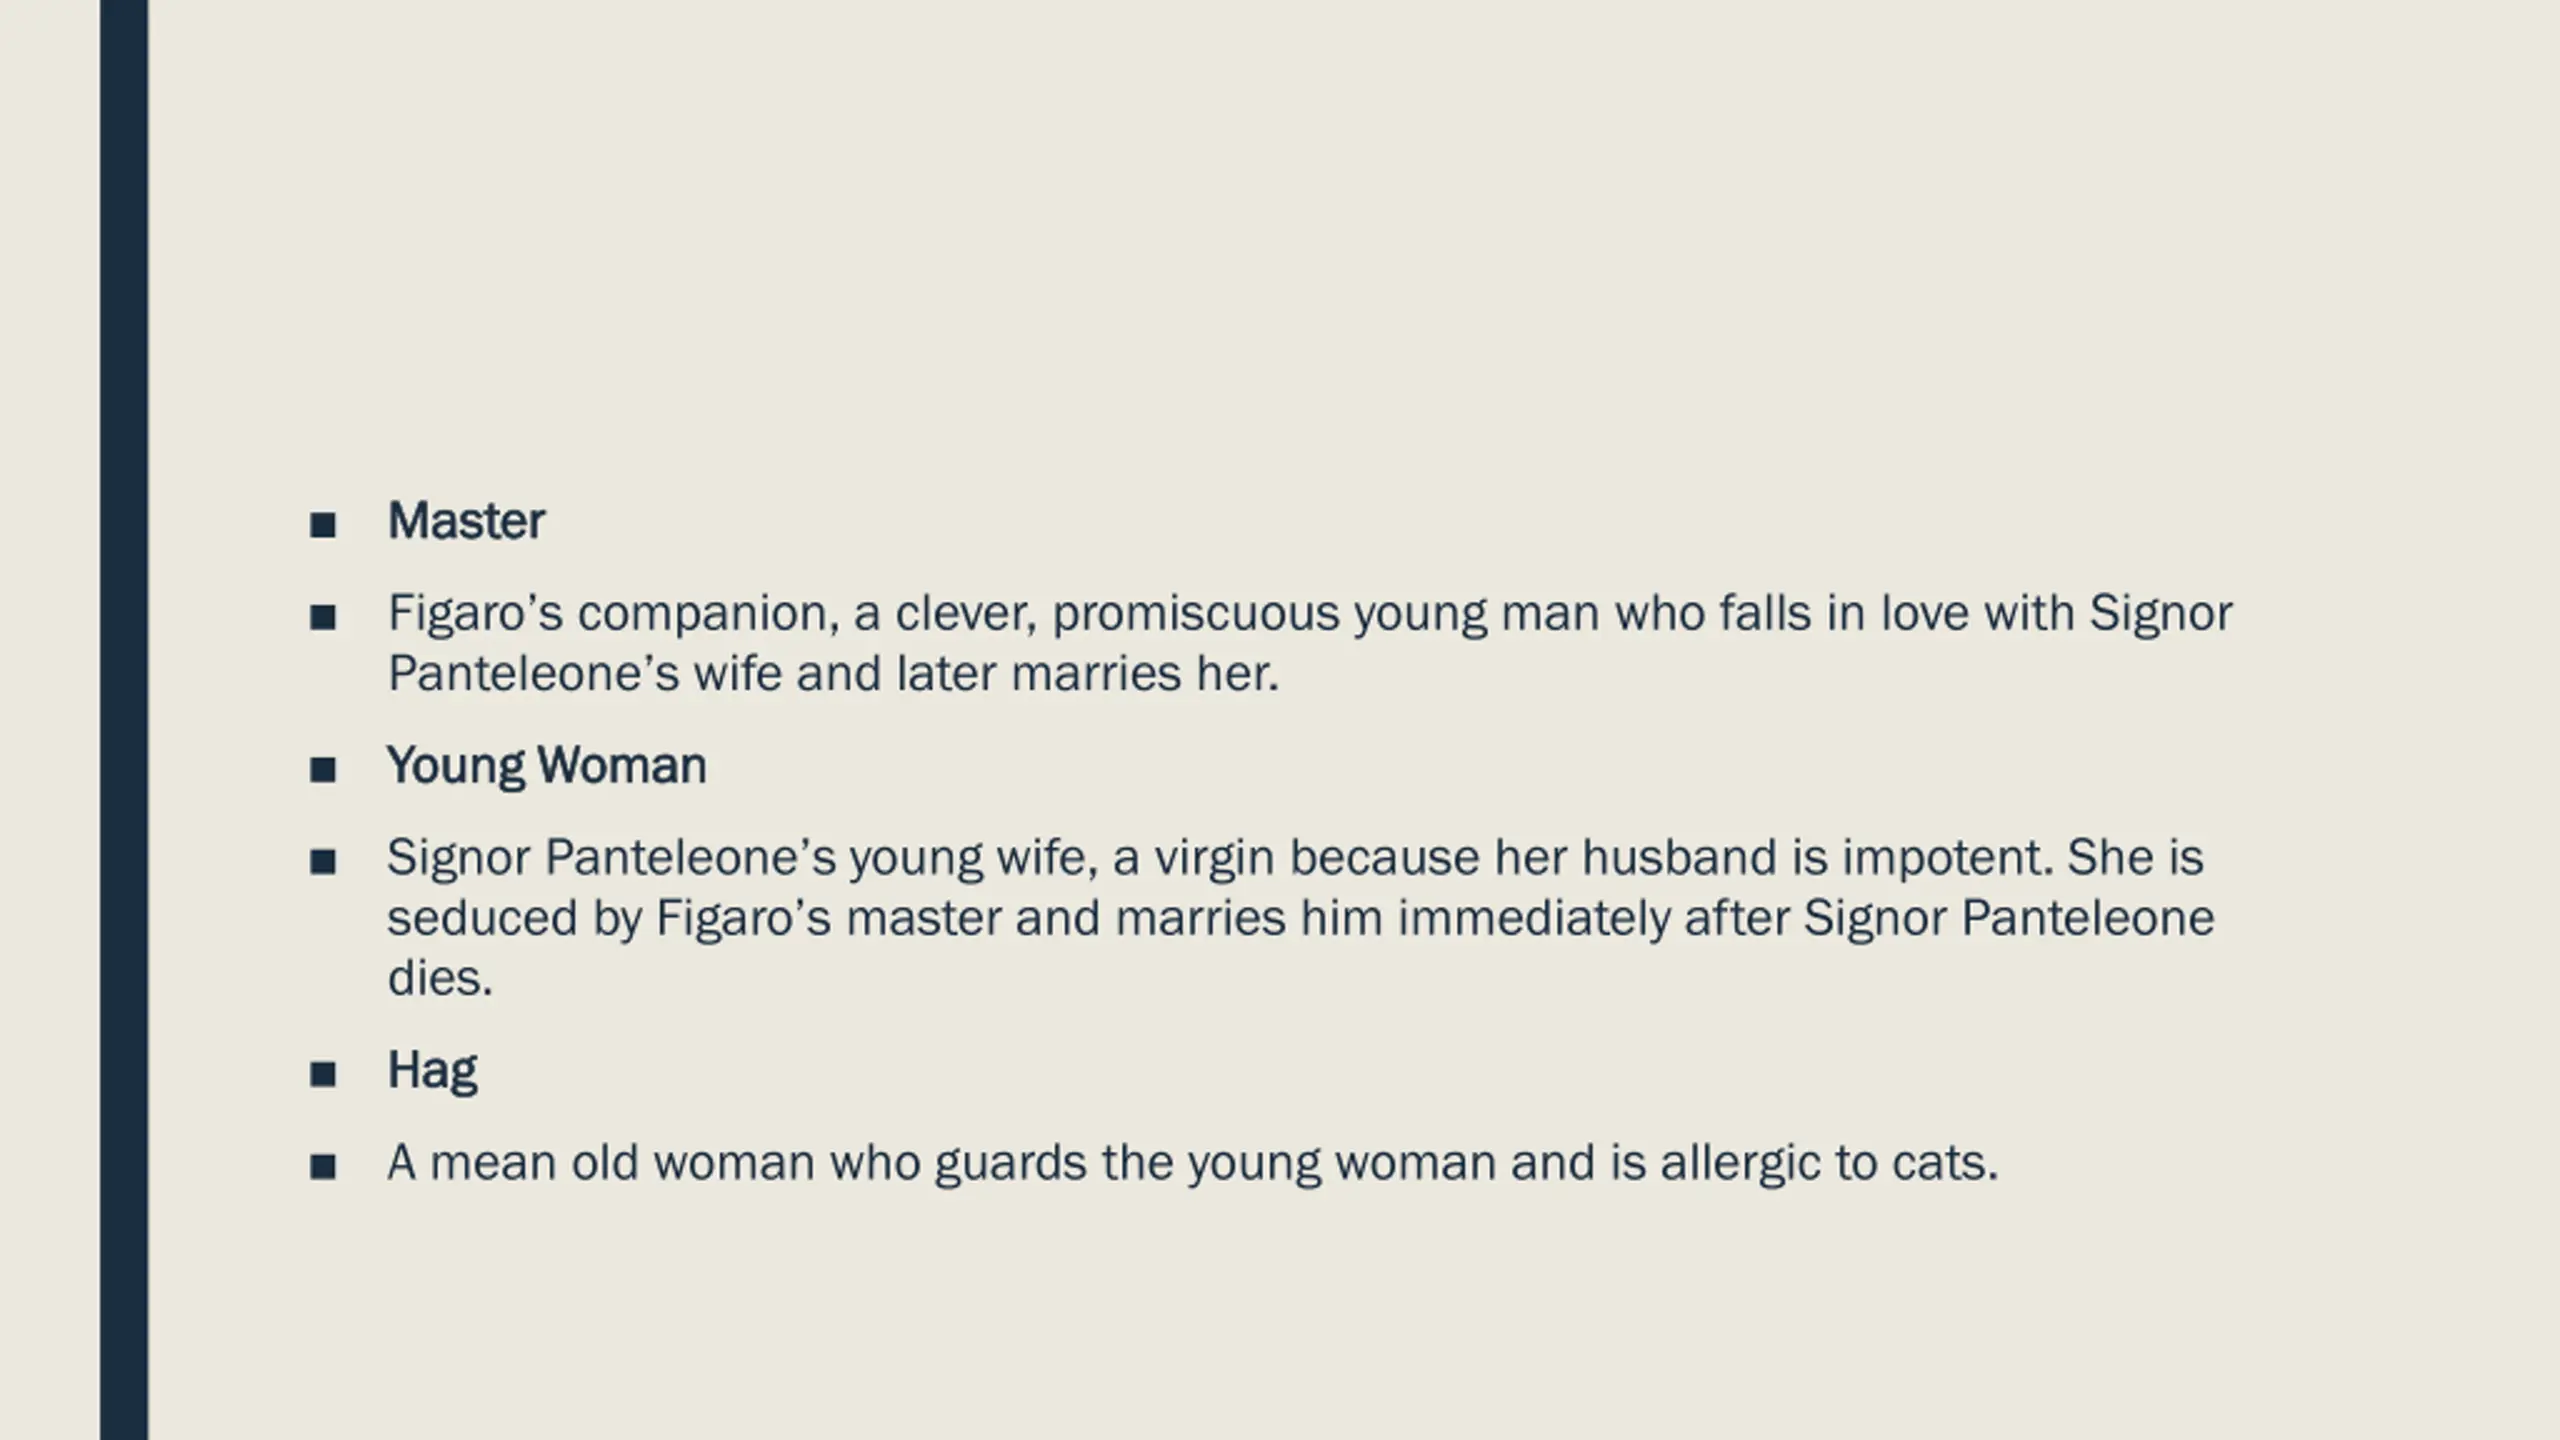The width and height of the screenshot is (2560, 1440).
Task: Click the bullet beside Figaro's companion paragraph
Action: click(322, 617)
